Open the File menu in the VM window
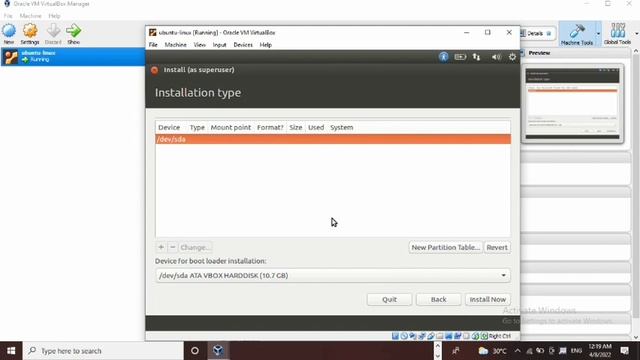Image resolution: width=640 pixels, height=360 pixels. [153, 45]
